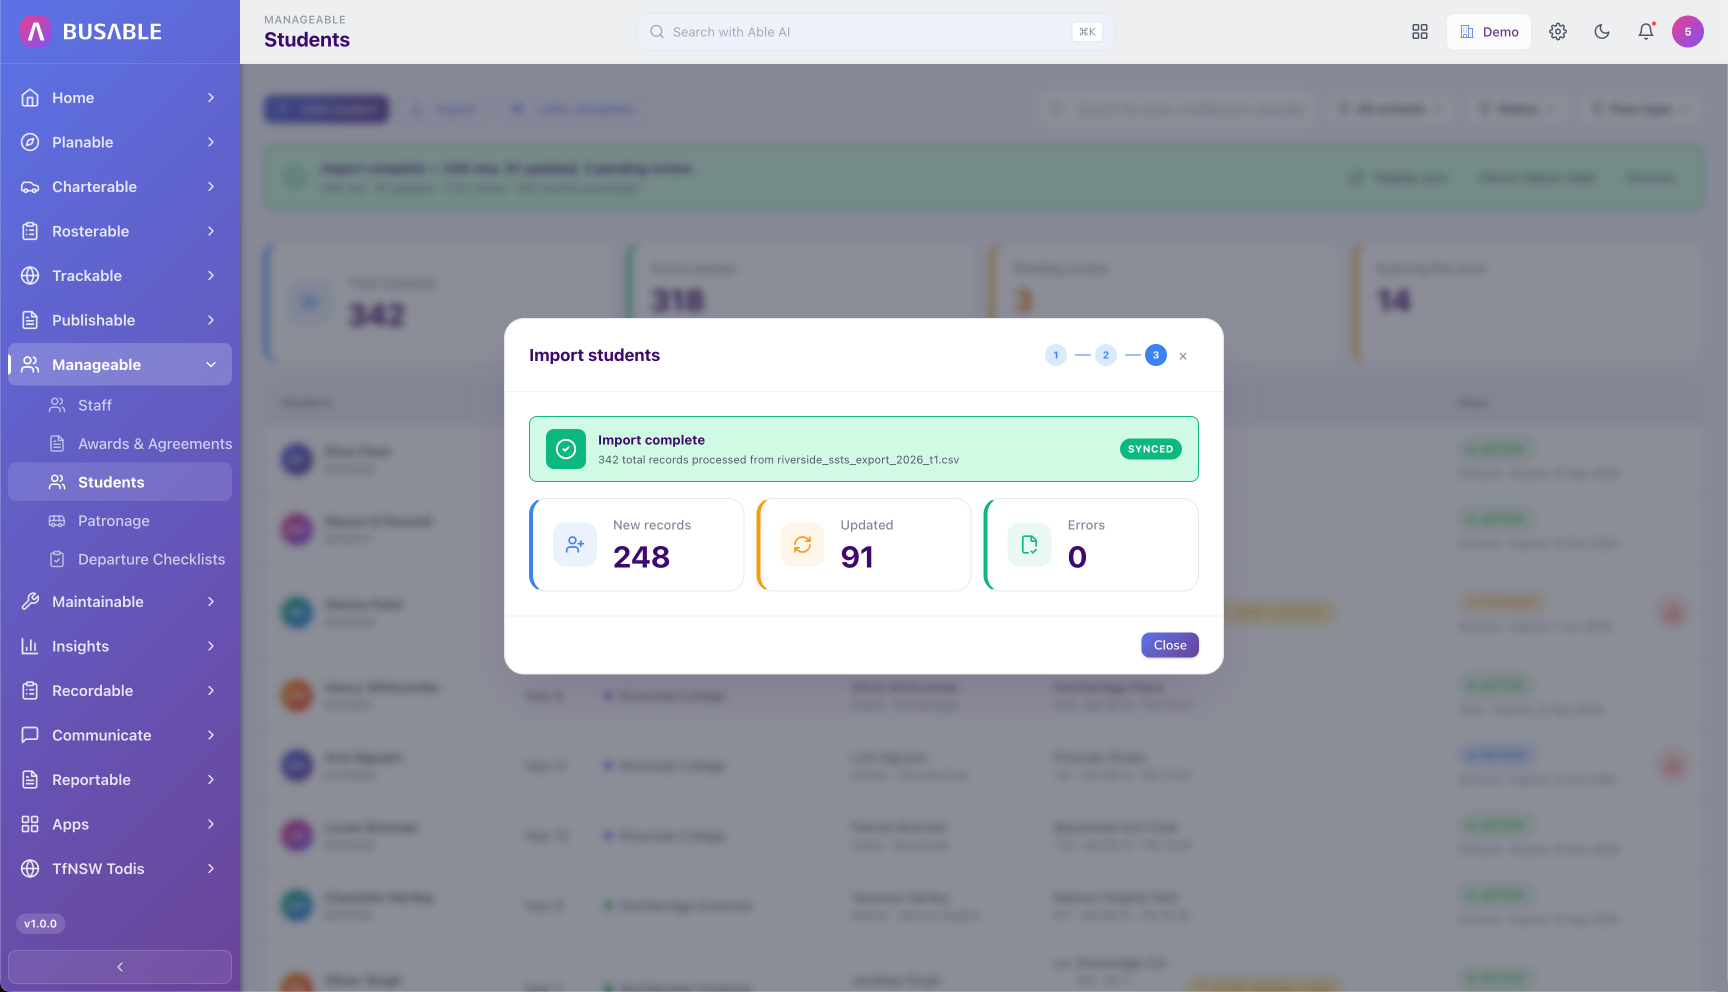Open the Patronage submenu item
Screen dimensions: 1728x992
[120, 521]
